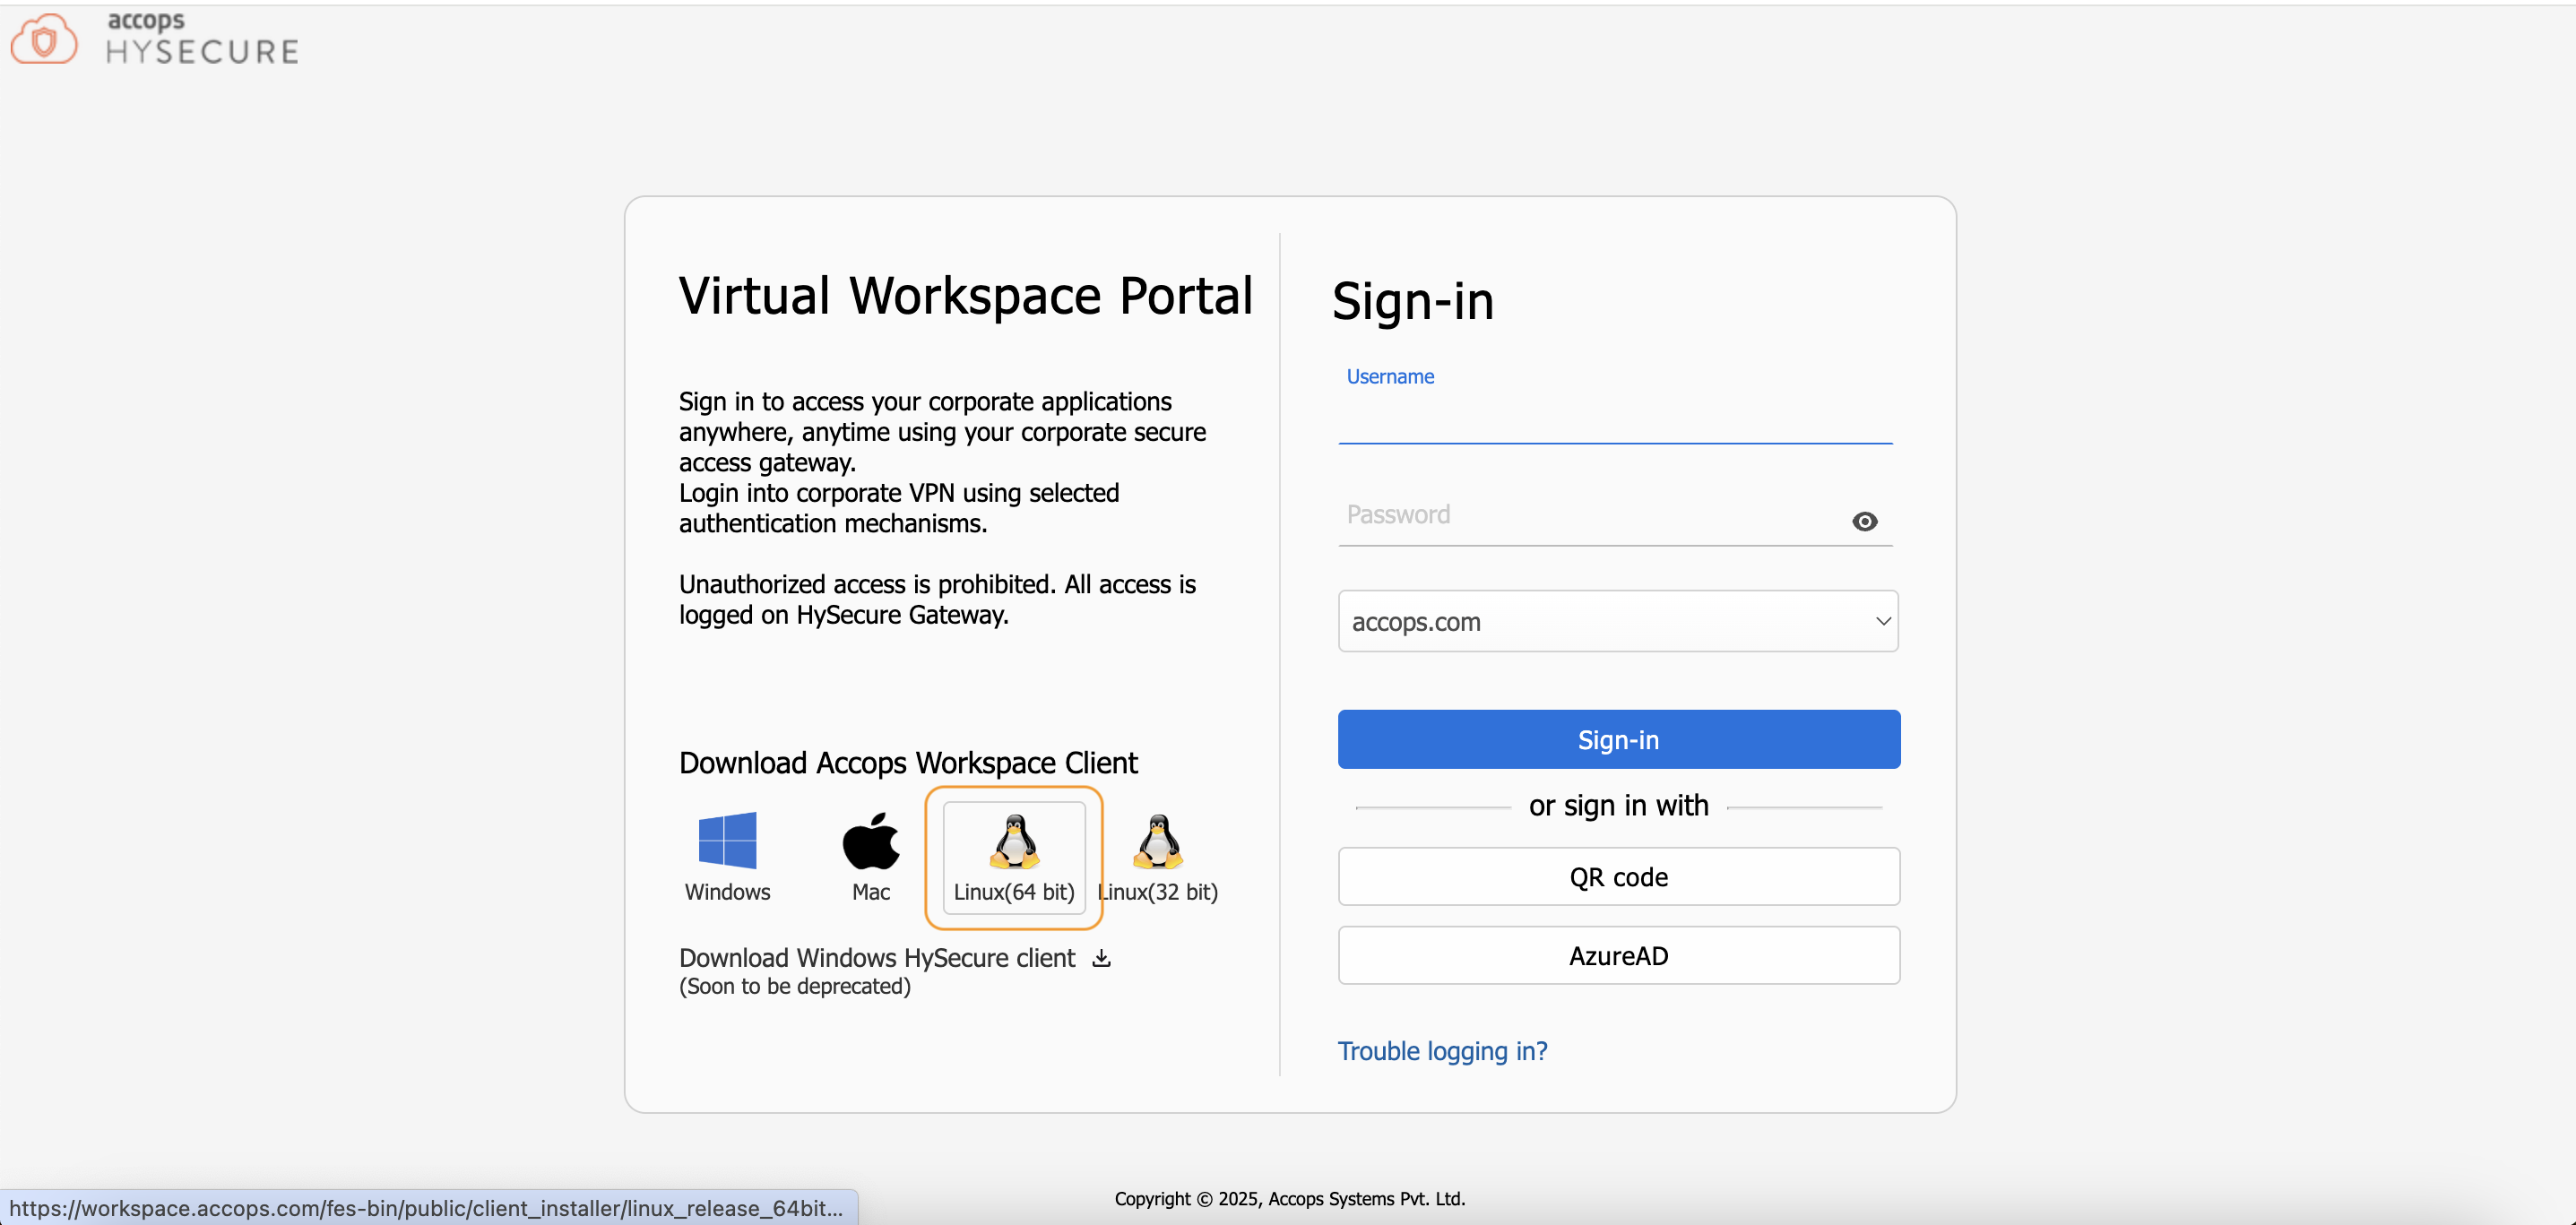Click the HYSECURE brand text
The image size is (2576, 1225).
tap(203, 52)
